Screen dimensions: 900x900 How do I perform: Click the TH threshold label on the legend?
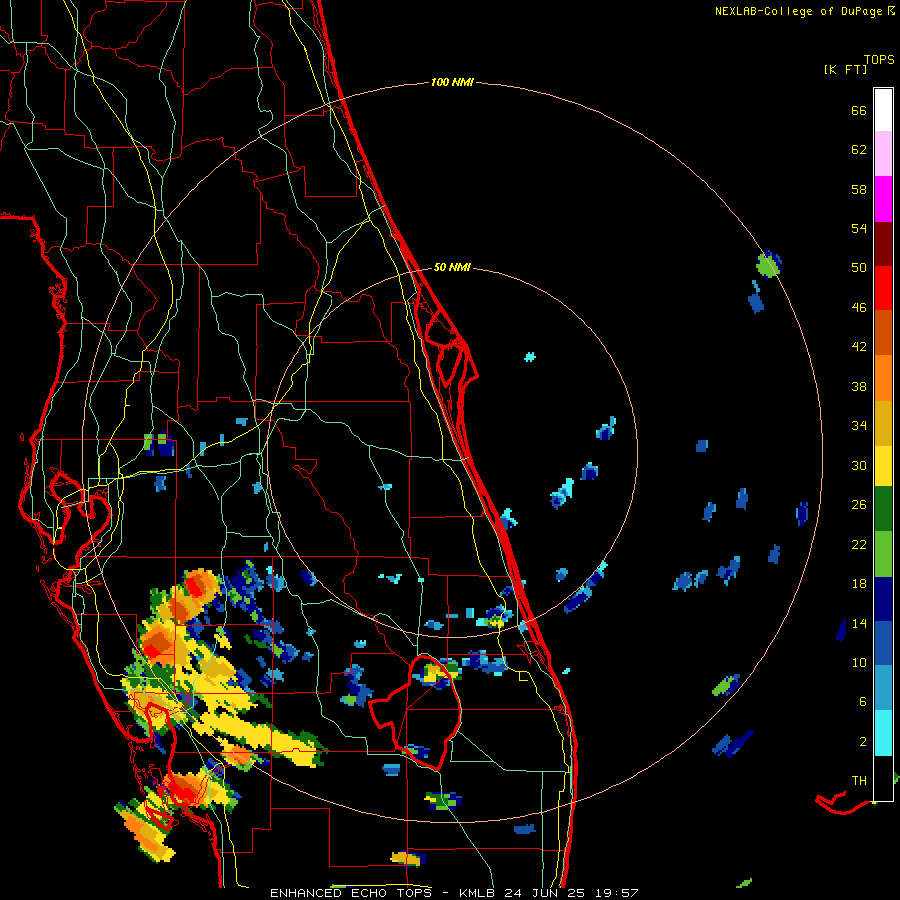859,781
